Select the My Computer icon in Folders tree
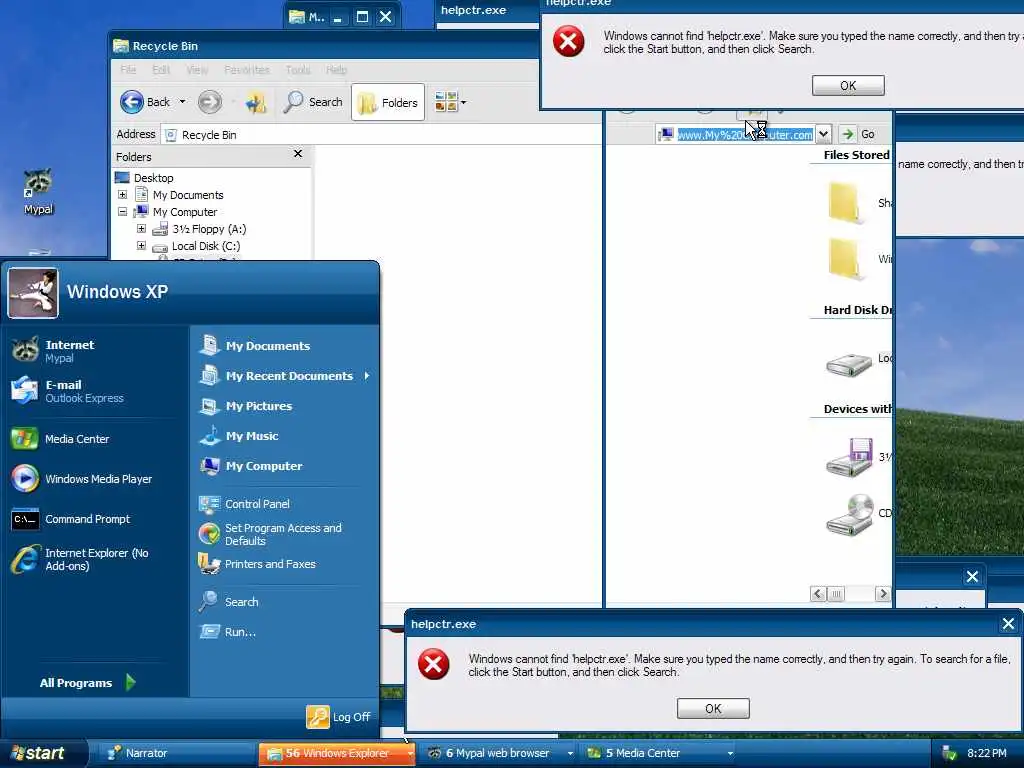Screen dimensions: 1024x768 [x=141, y=212]
